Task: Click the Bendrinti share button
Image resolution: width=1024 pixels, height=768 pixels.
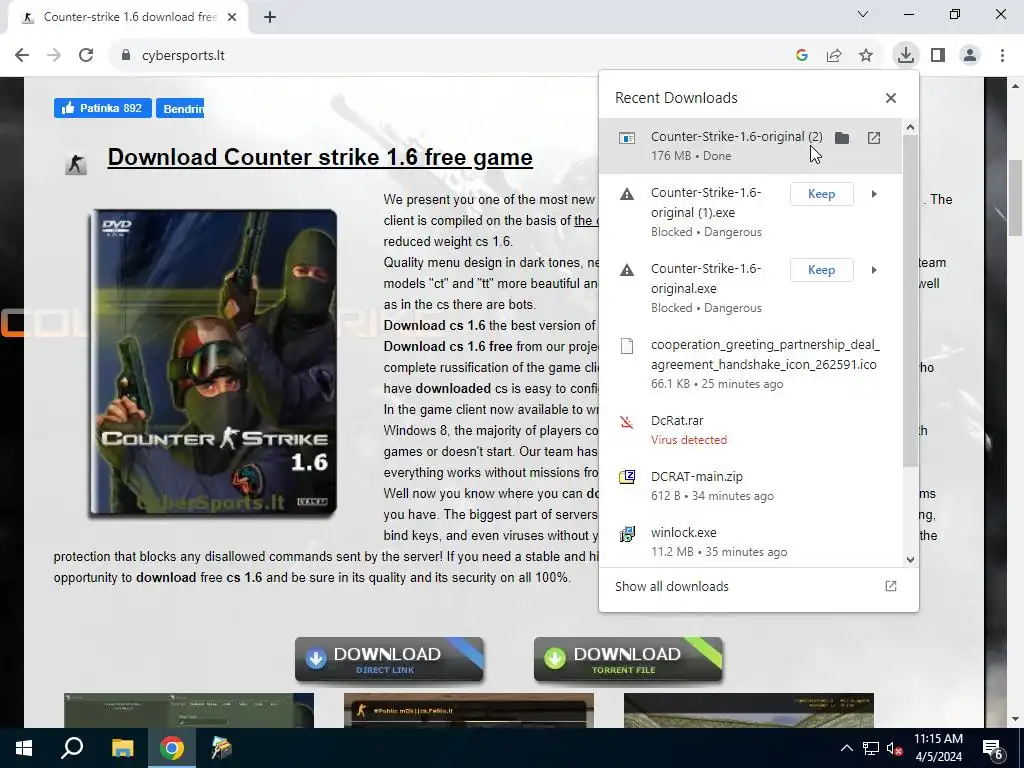Action: pyautogui.click(x=180, y=108)
